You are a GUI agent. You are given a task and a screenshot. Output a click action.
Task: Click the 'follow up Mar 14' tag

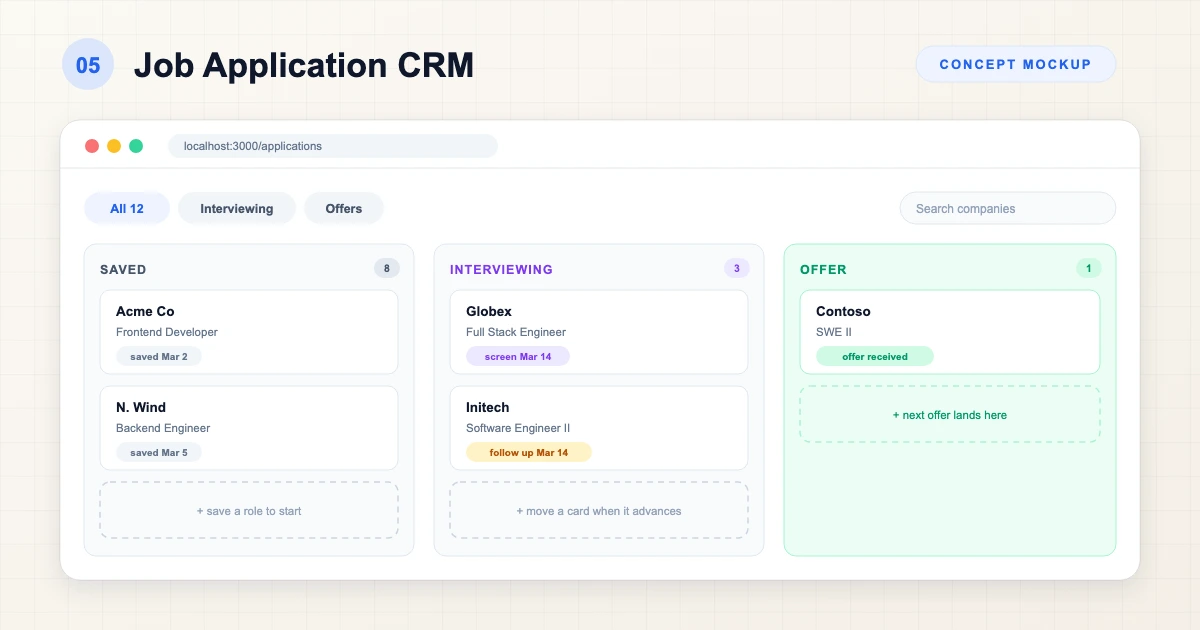point(529,452)
